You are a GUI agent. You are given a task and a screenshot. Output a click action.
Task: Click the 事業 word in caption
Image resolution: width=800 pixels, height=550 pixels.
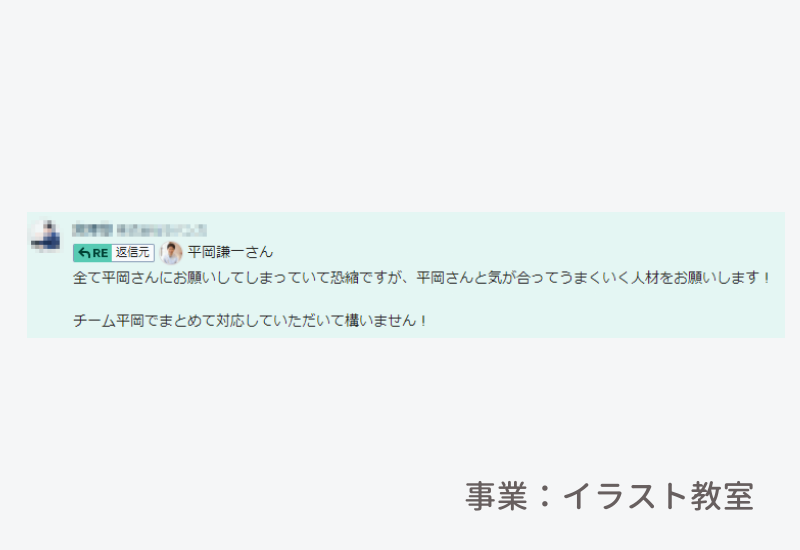496,496
